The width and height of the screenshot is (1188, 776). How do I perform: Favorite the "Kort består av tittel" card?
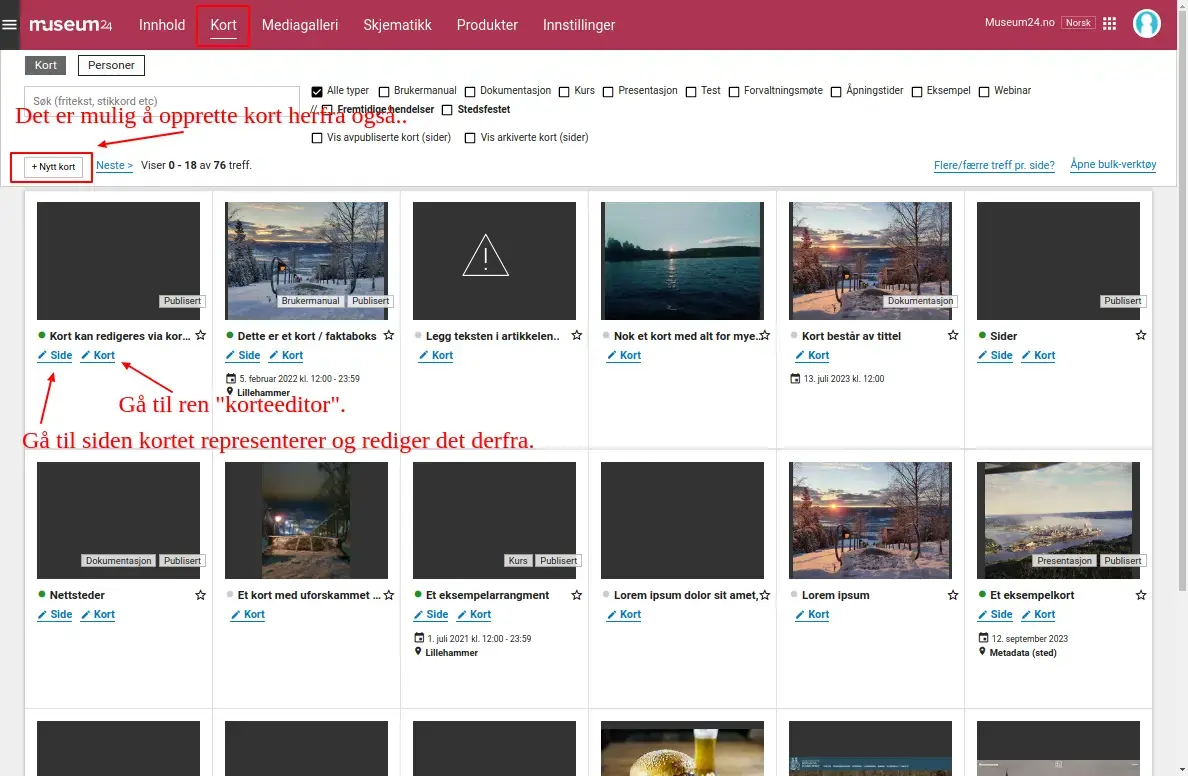pos(953,335)
